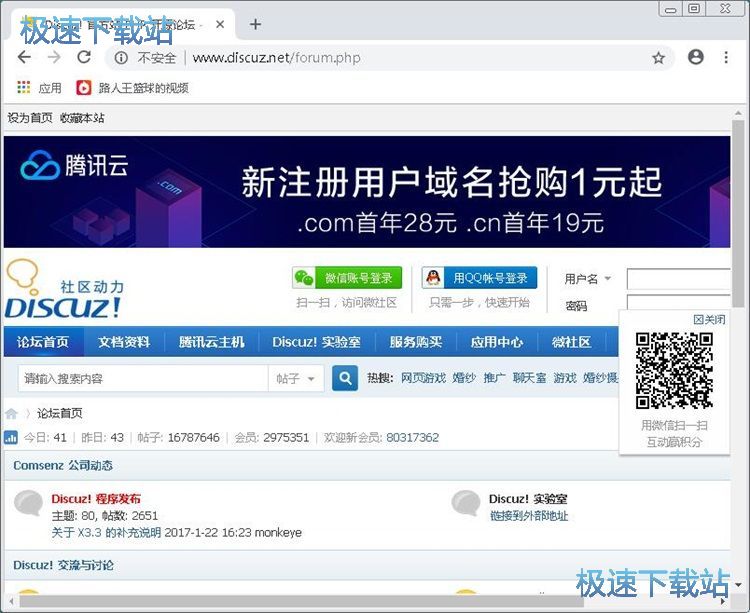Open the 路人王篮球的视频 bookmark
This screenshot has width=750, height=613.
(132, 88)
